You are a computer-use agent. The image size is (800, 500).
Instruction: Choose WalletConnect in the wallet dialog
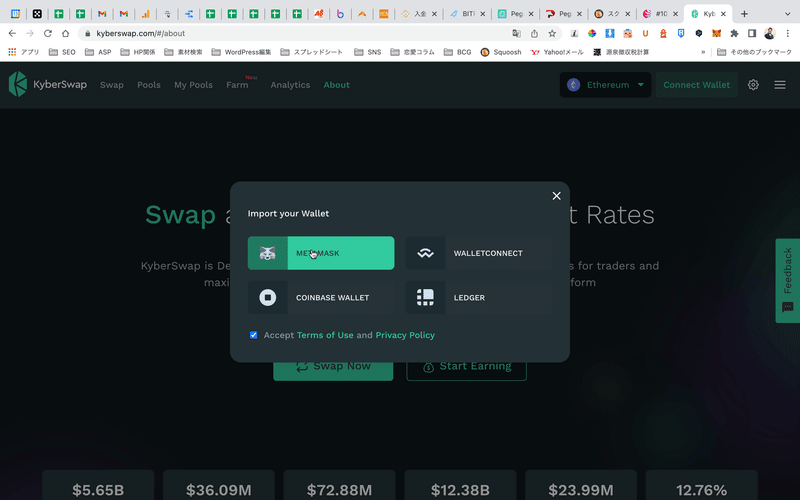[x=479, y=253]
